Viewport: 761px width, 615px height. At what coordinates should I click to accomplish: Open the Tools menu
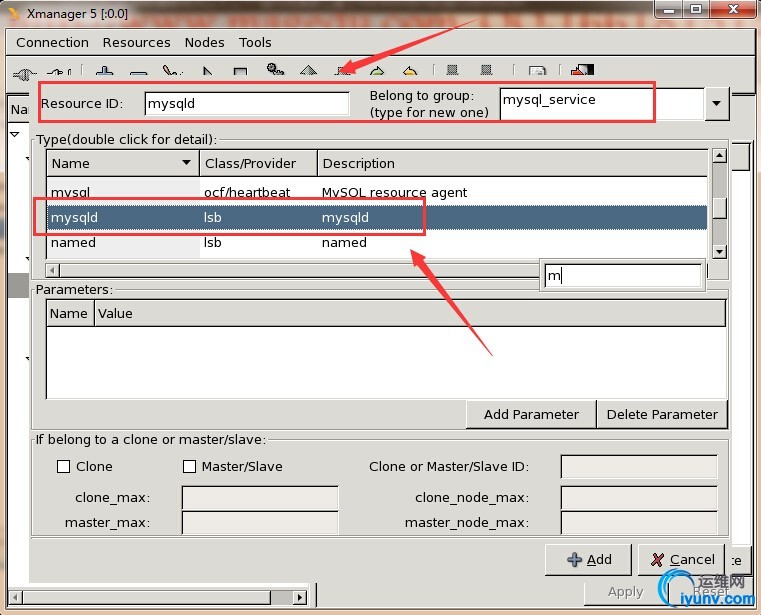[x=255, y=43]
